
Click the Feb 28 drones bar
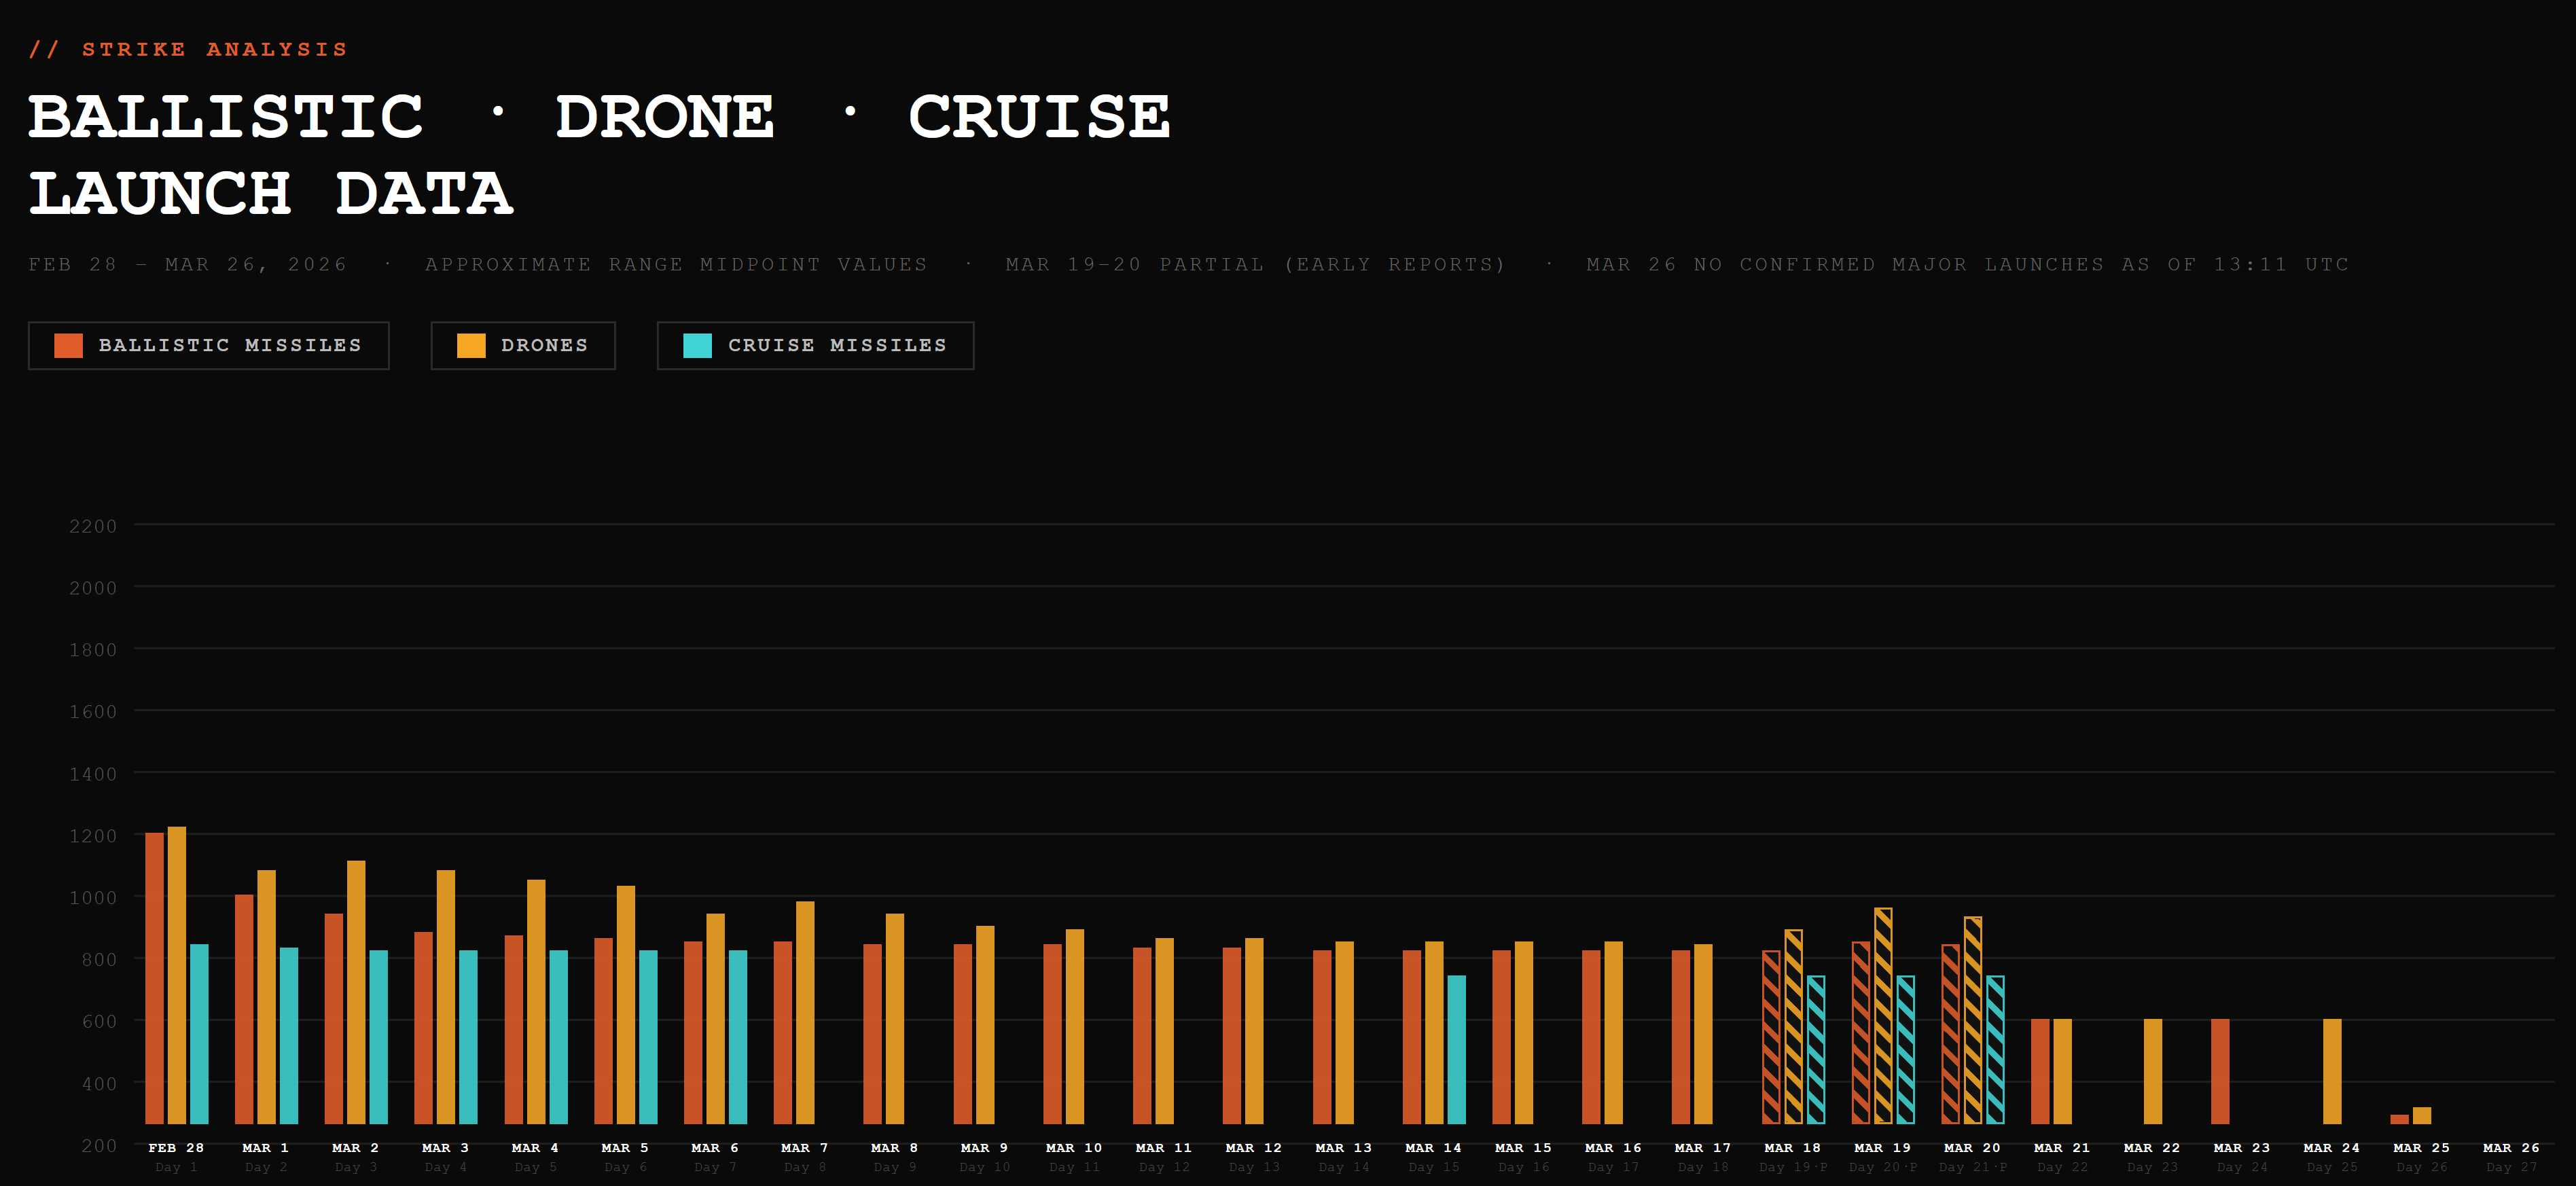click(177, 975)
